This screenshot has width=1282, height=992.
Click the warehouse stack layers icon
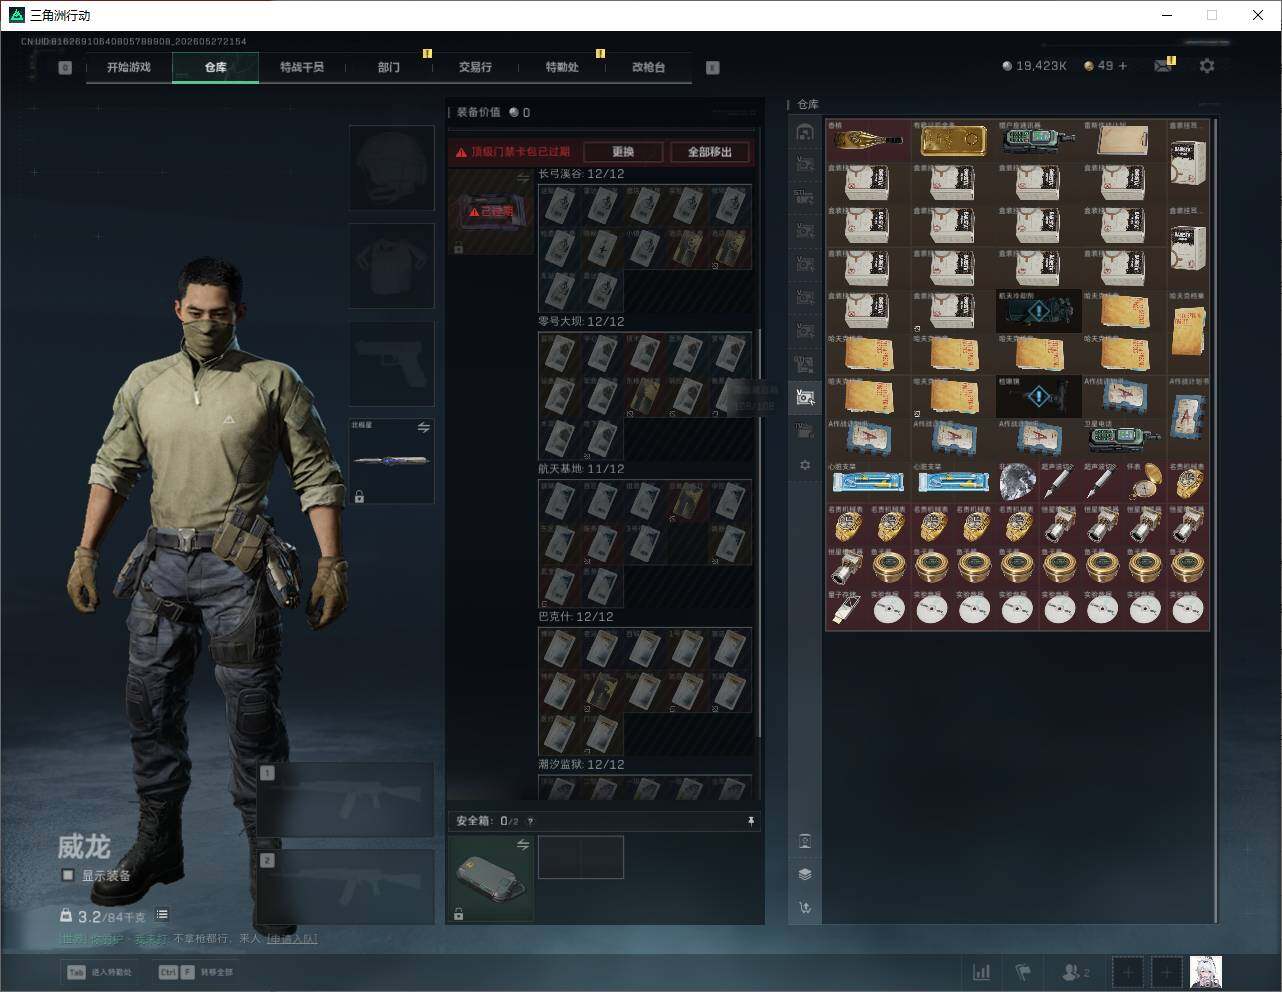805,874
